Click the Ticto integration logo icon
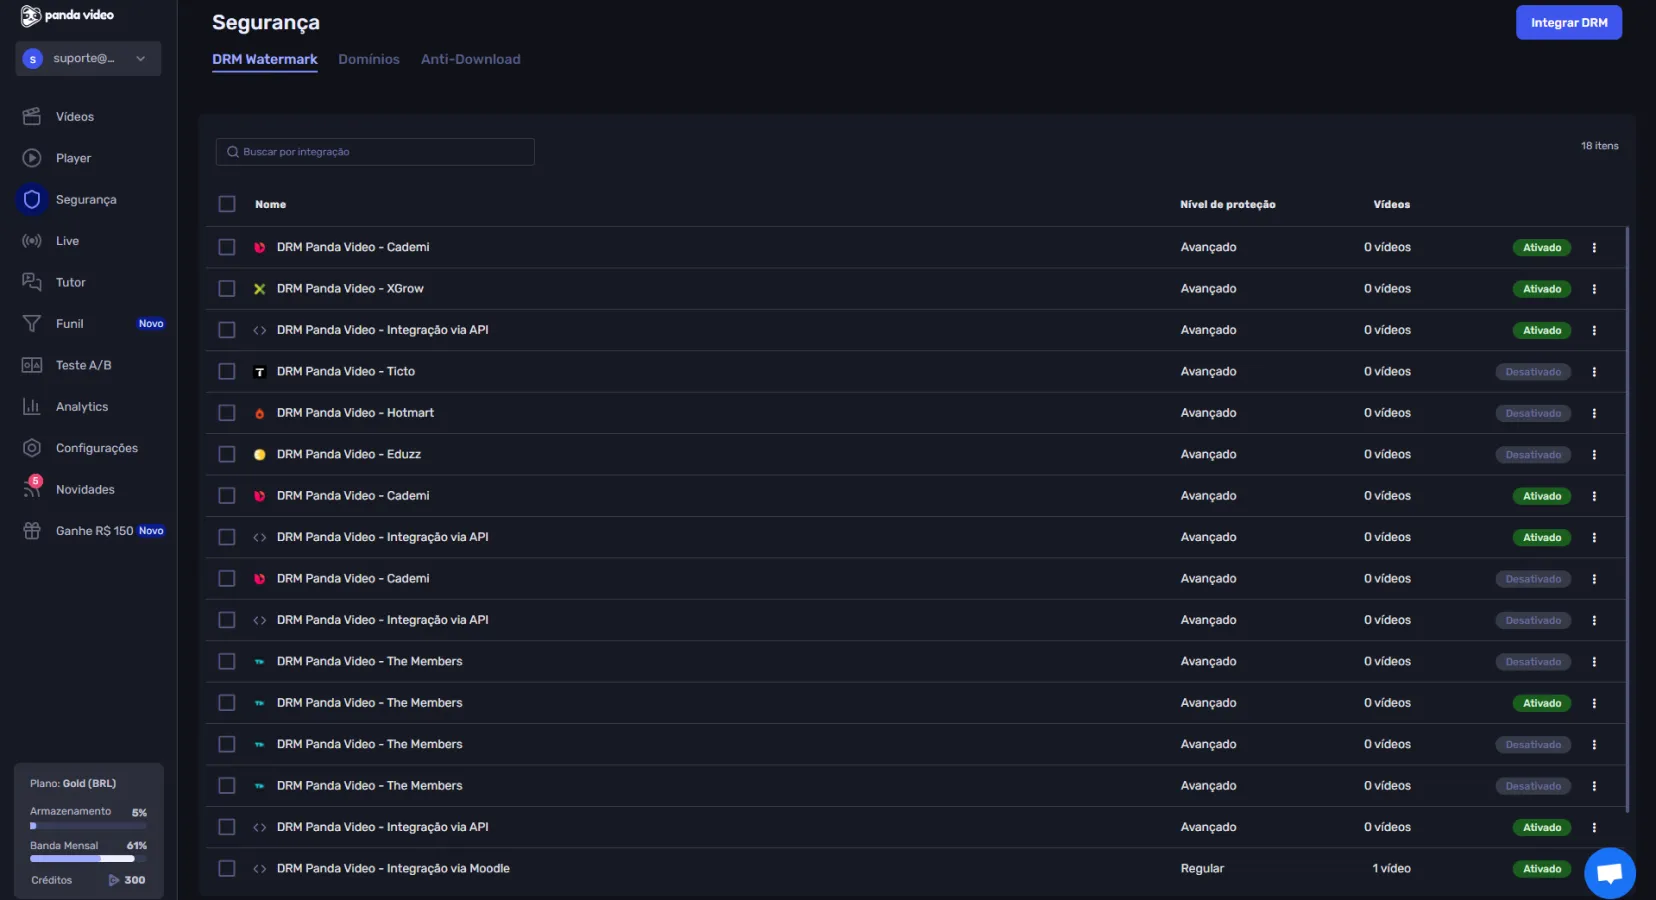Image resolution: width=1656 pixels, height=900 pixels. (x=260, y=372)
